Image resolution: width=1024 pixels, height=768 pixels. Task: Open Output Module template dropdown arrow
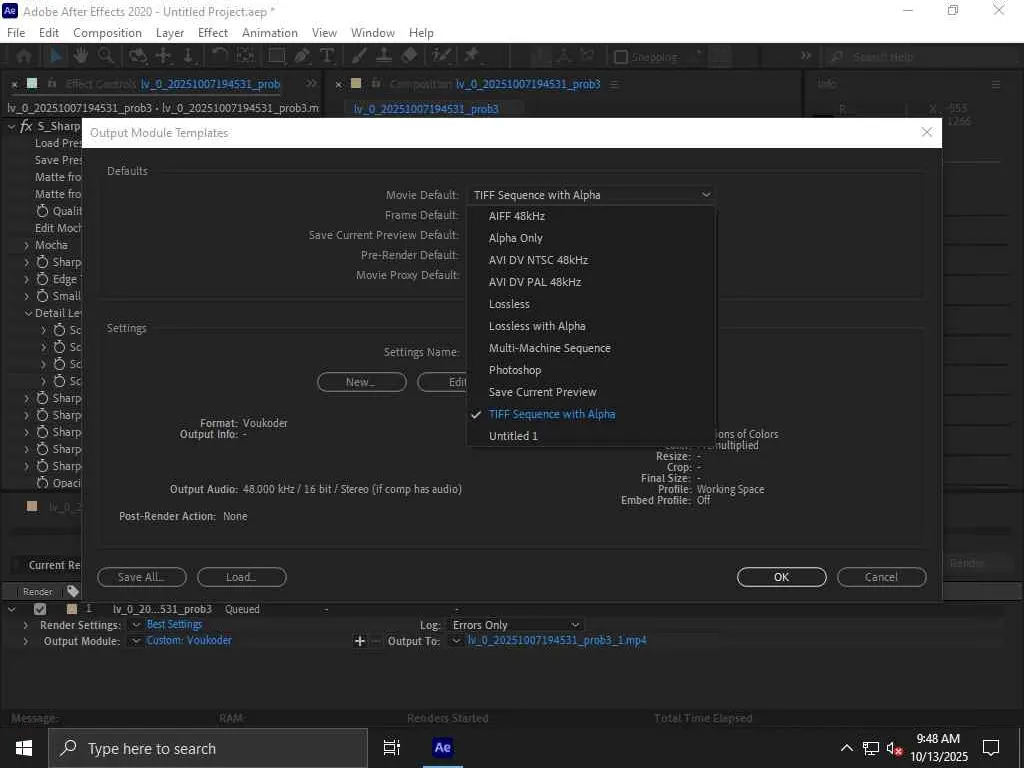click(x=136, y=641)
